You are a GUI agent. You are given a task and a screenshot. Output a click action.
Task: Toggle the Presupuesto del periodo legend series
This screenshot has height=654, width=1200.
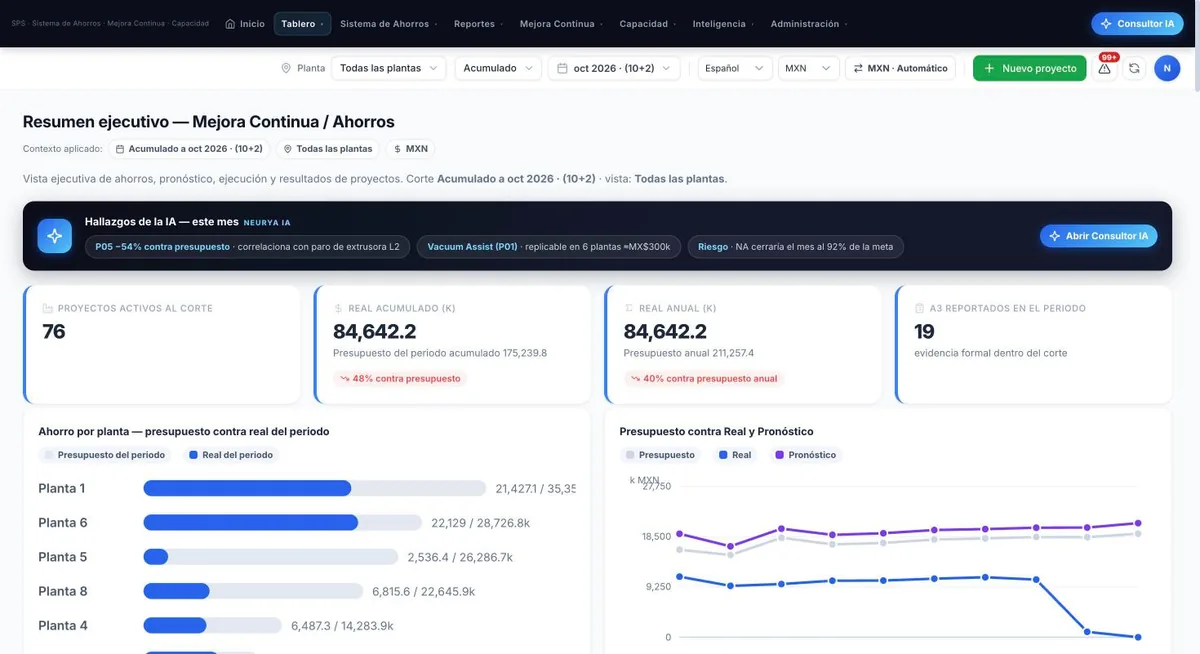click(104, 455)
